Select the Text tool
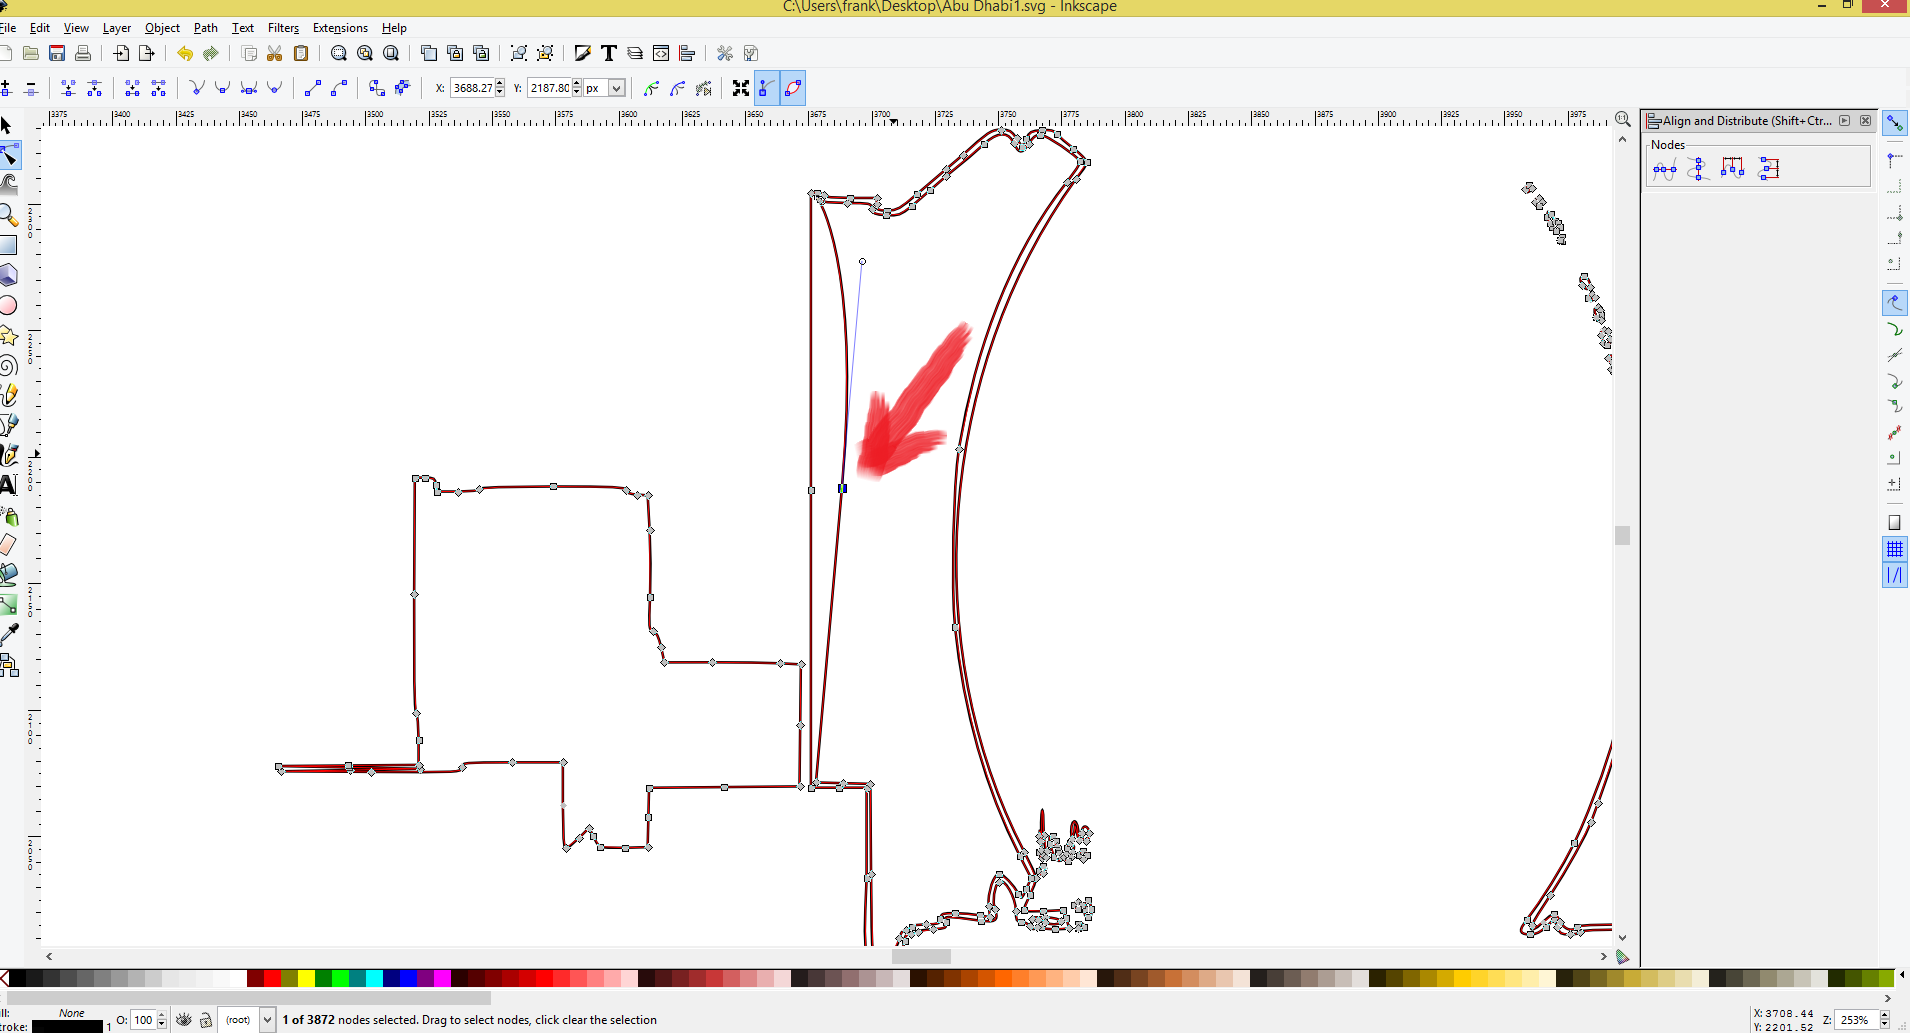 click(9, 485)
